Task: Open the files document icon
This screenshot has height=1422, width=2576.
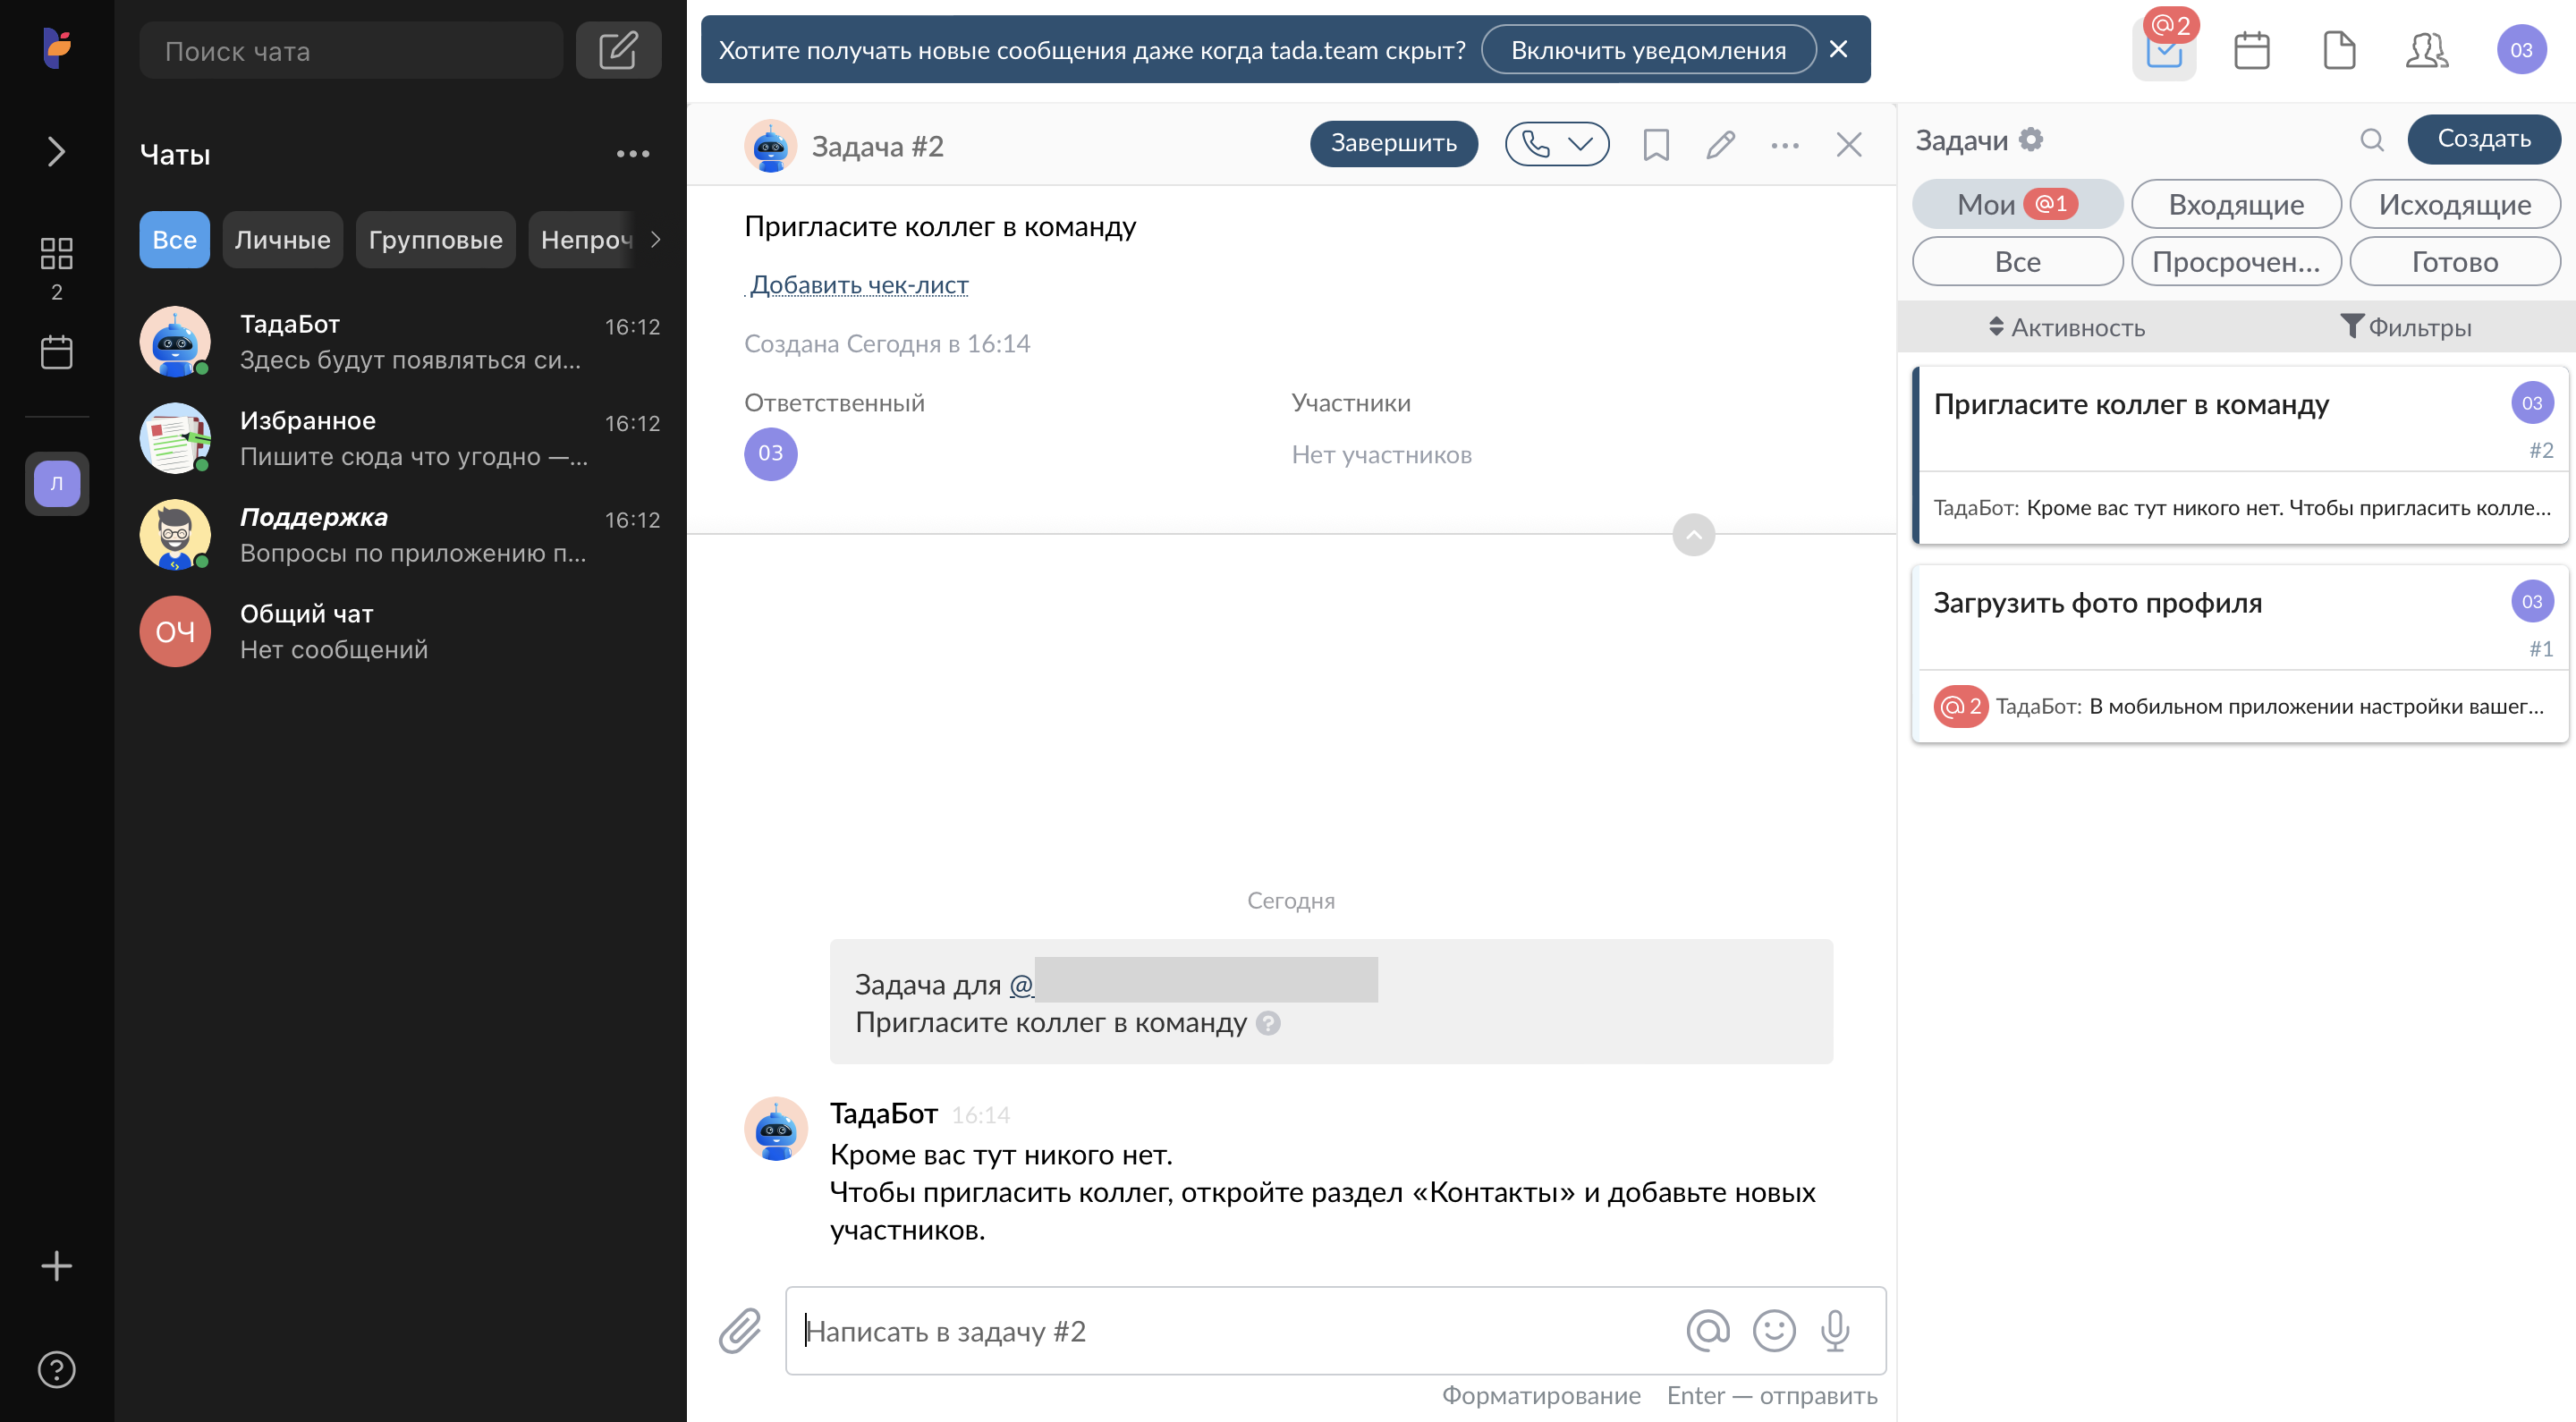Action: tap(2340, 50)
